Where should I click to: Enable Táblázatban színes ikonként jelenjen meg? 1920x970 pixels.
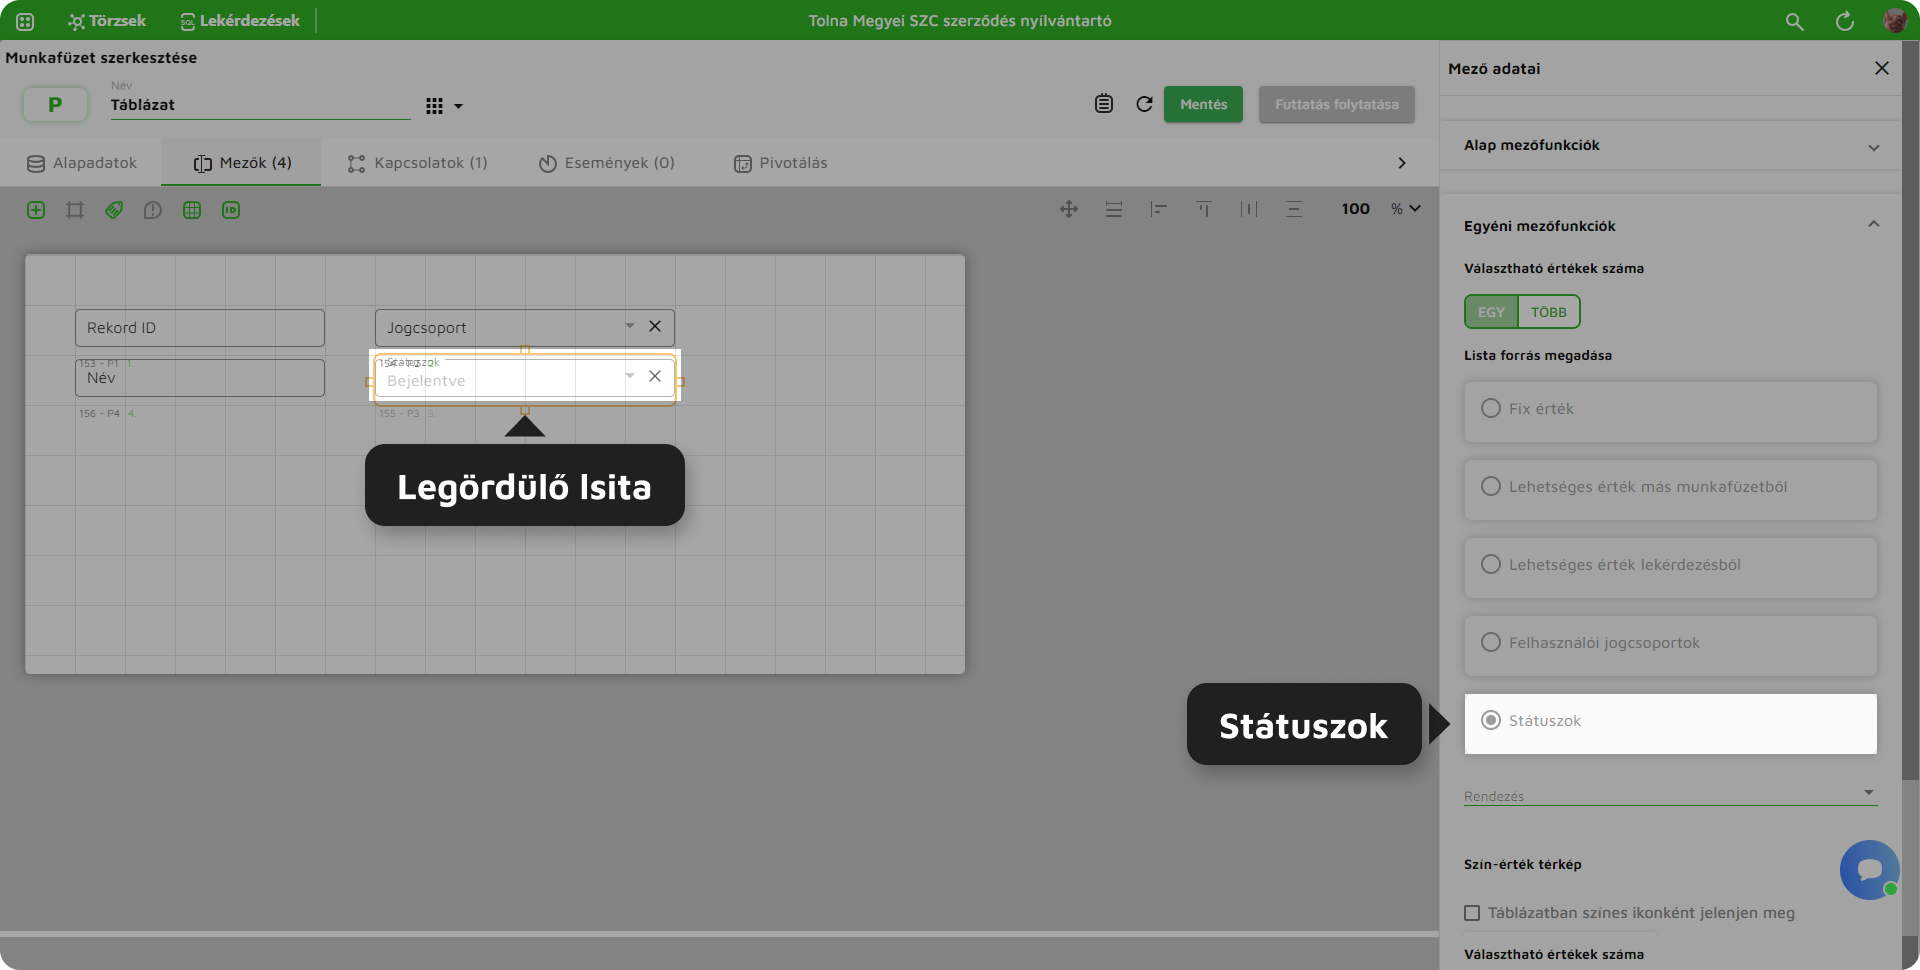(x=1472, y=913)
